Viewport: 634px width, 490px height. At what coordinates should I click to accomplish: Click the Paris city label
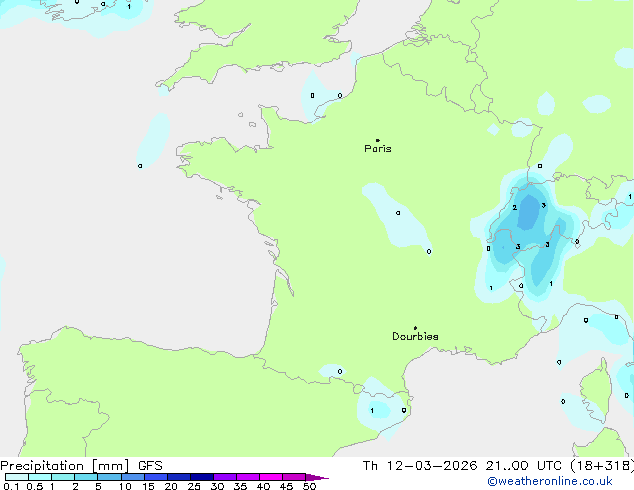[378, 149]
